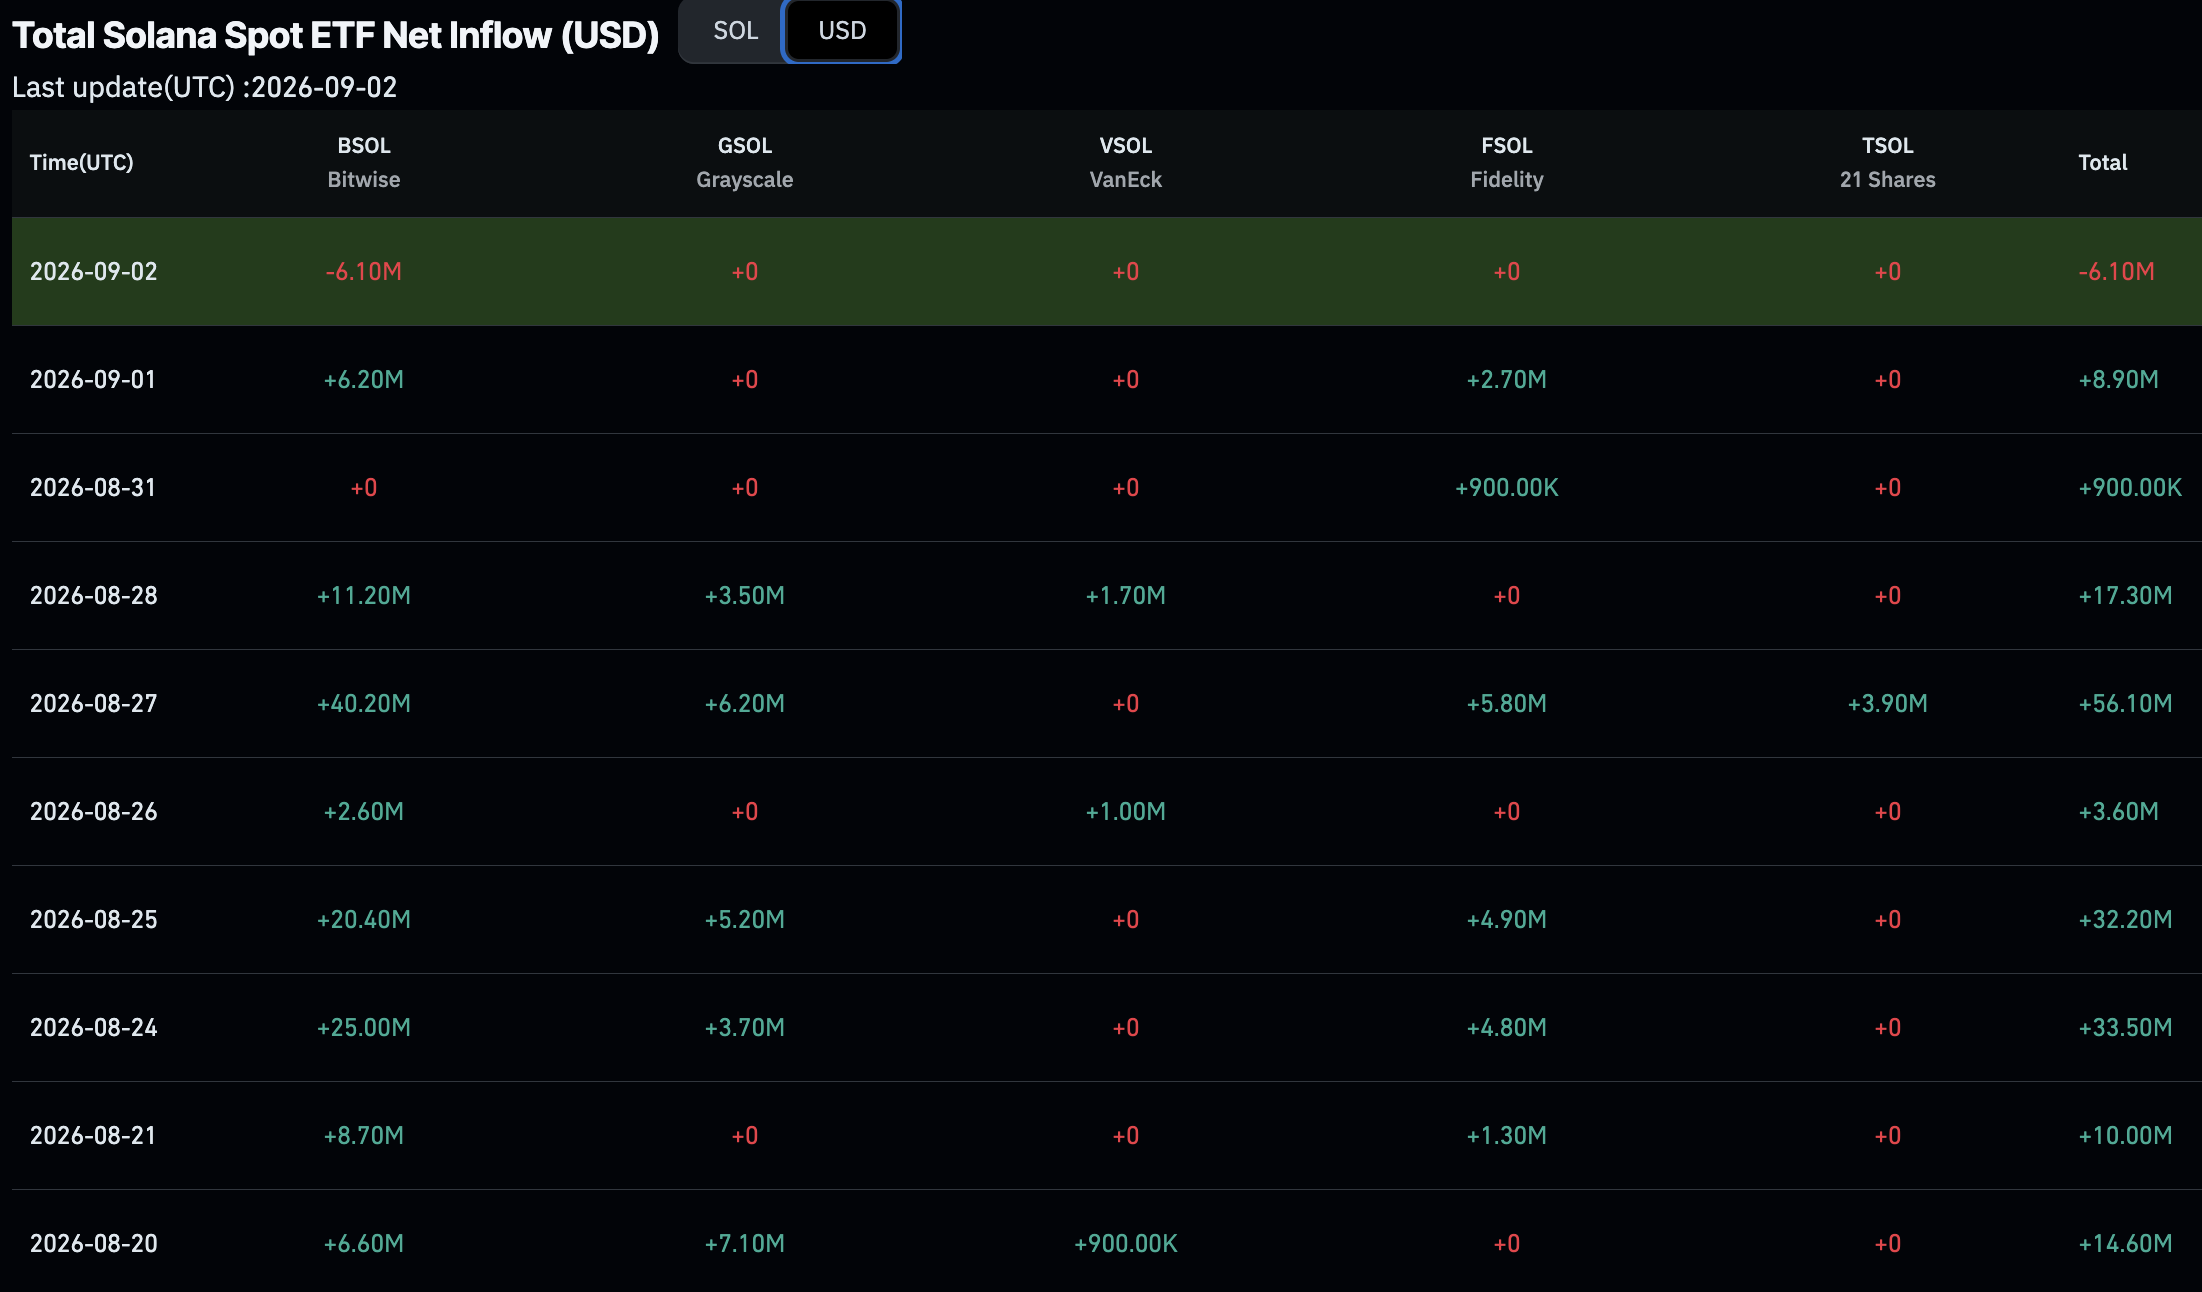The image size is (2202, 1292).
Task: Click the +3.50M GSOL value
Action: click(745, 595)
